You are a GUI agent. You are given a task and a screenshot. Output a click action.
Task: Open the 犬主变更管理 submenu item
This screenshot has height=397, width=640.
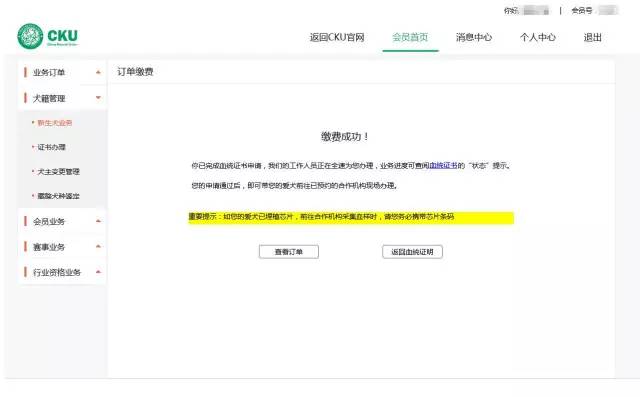click(58, 171)
